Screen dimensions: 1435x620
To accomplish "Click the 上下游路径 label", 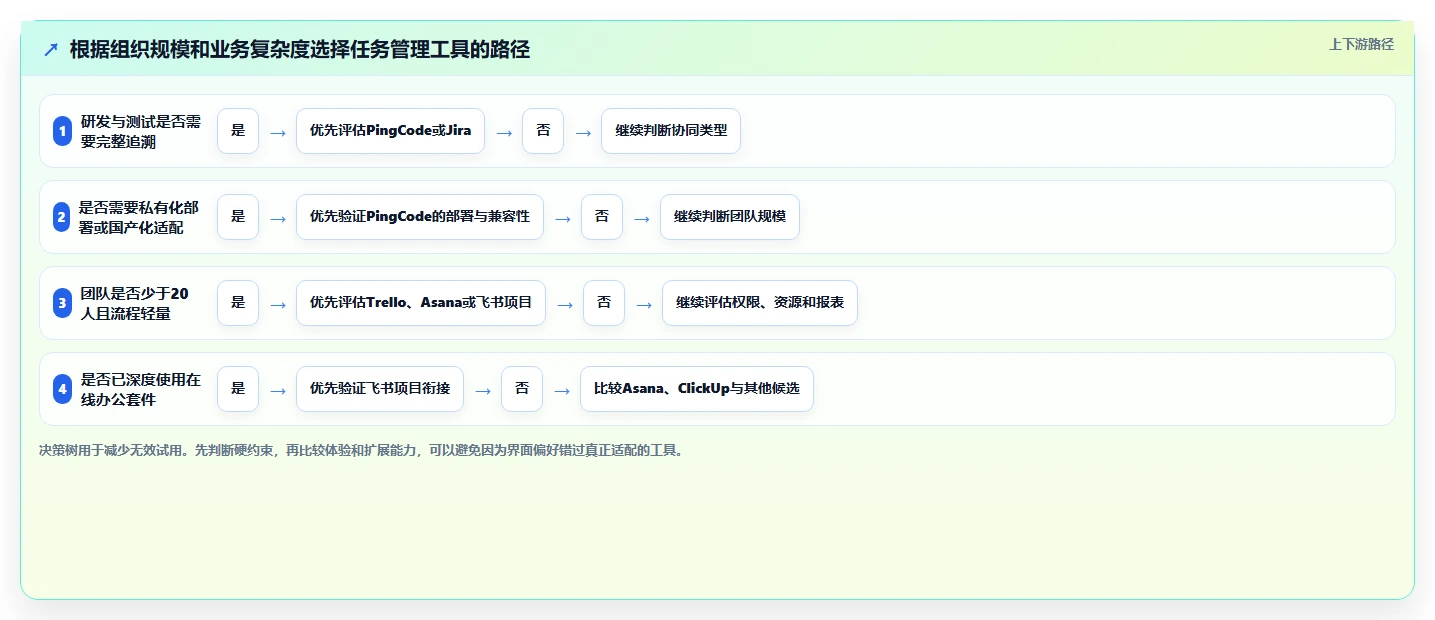I will click(x=1361, y=44).
